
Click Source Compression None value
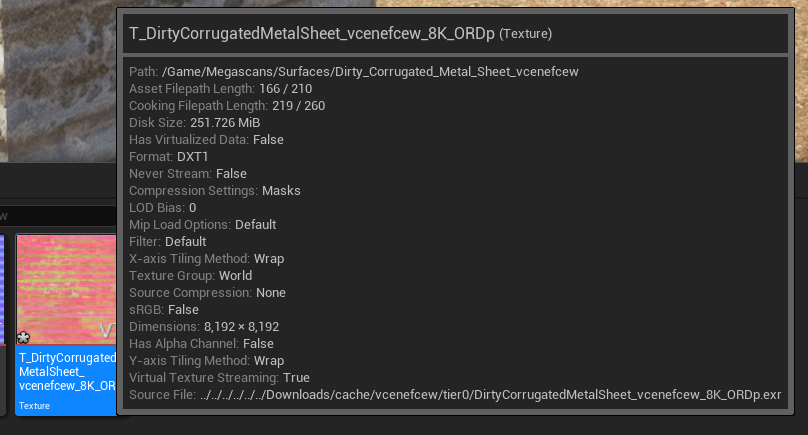point(271,293)
